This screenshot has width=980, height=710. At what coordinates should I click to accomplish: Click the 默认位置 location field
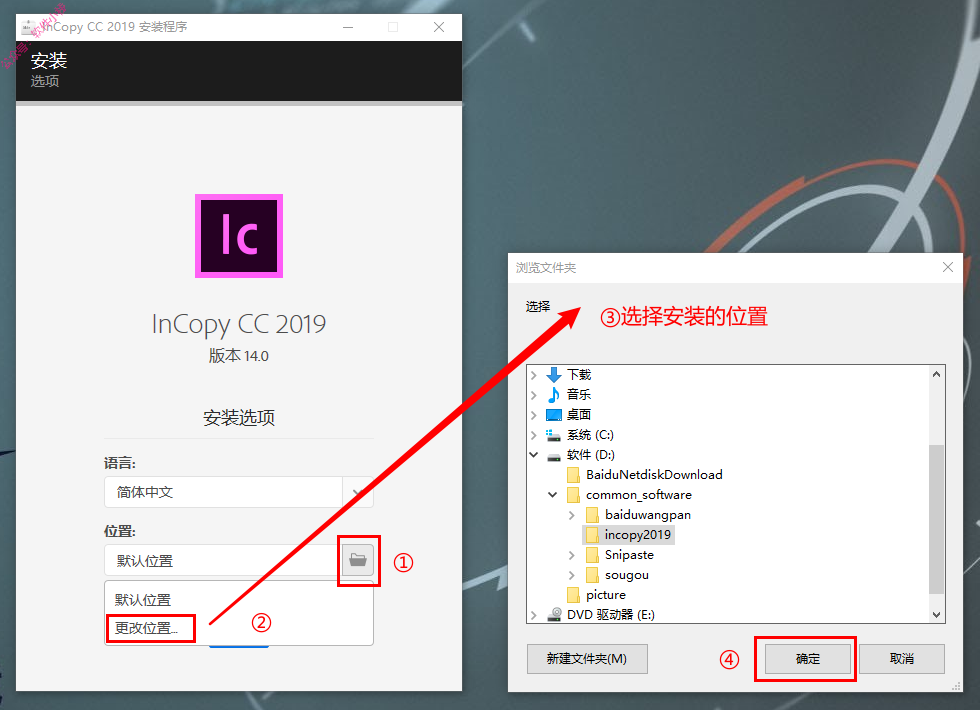tap(222, 560)
